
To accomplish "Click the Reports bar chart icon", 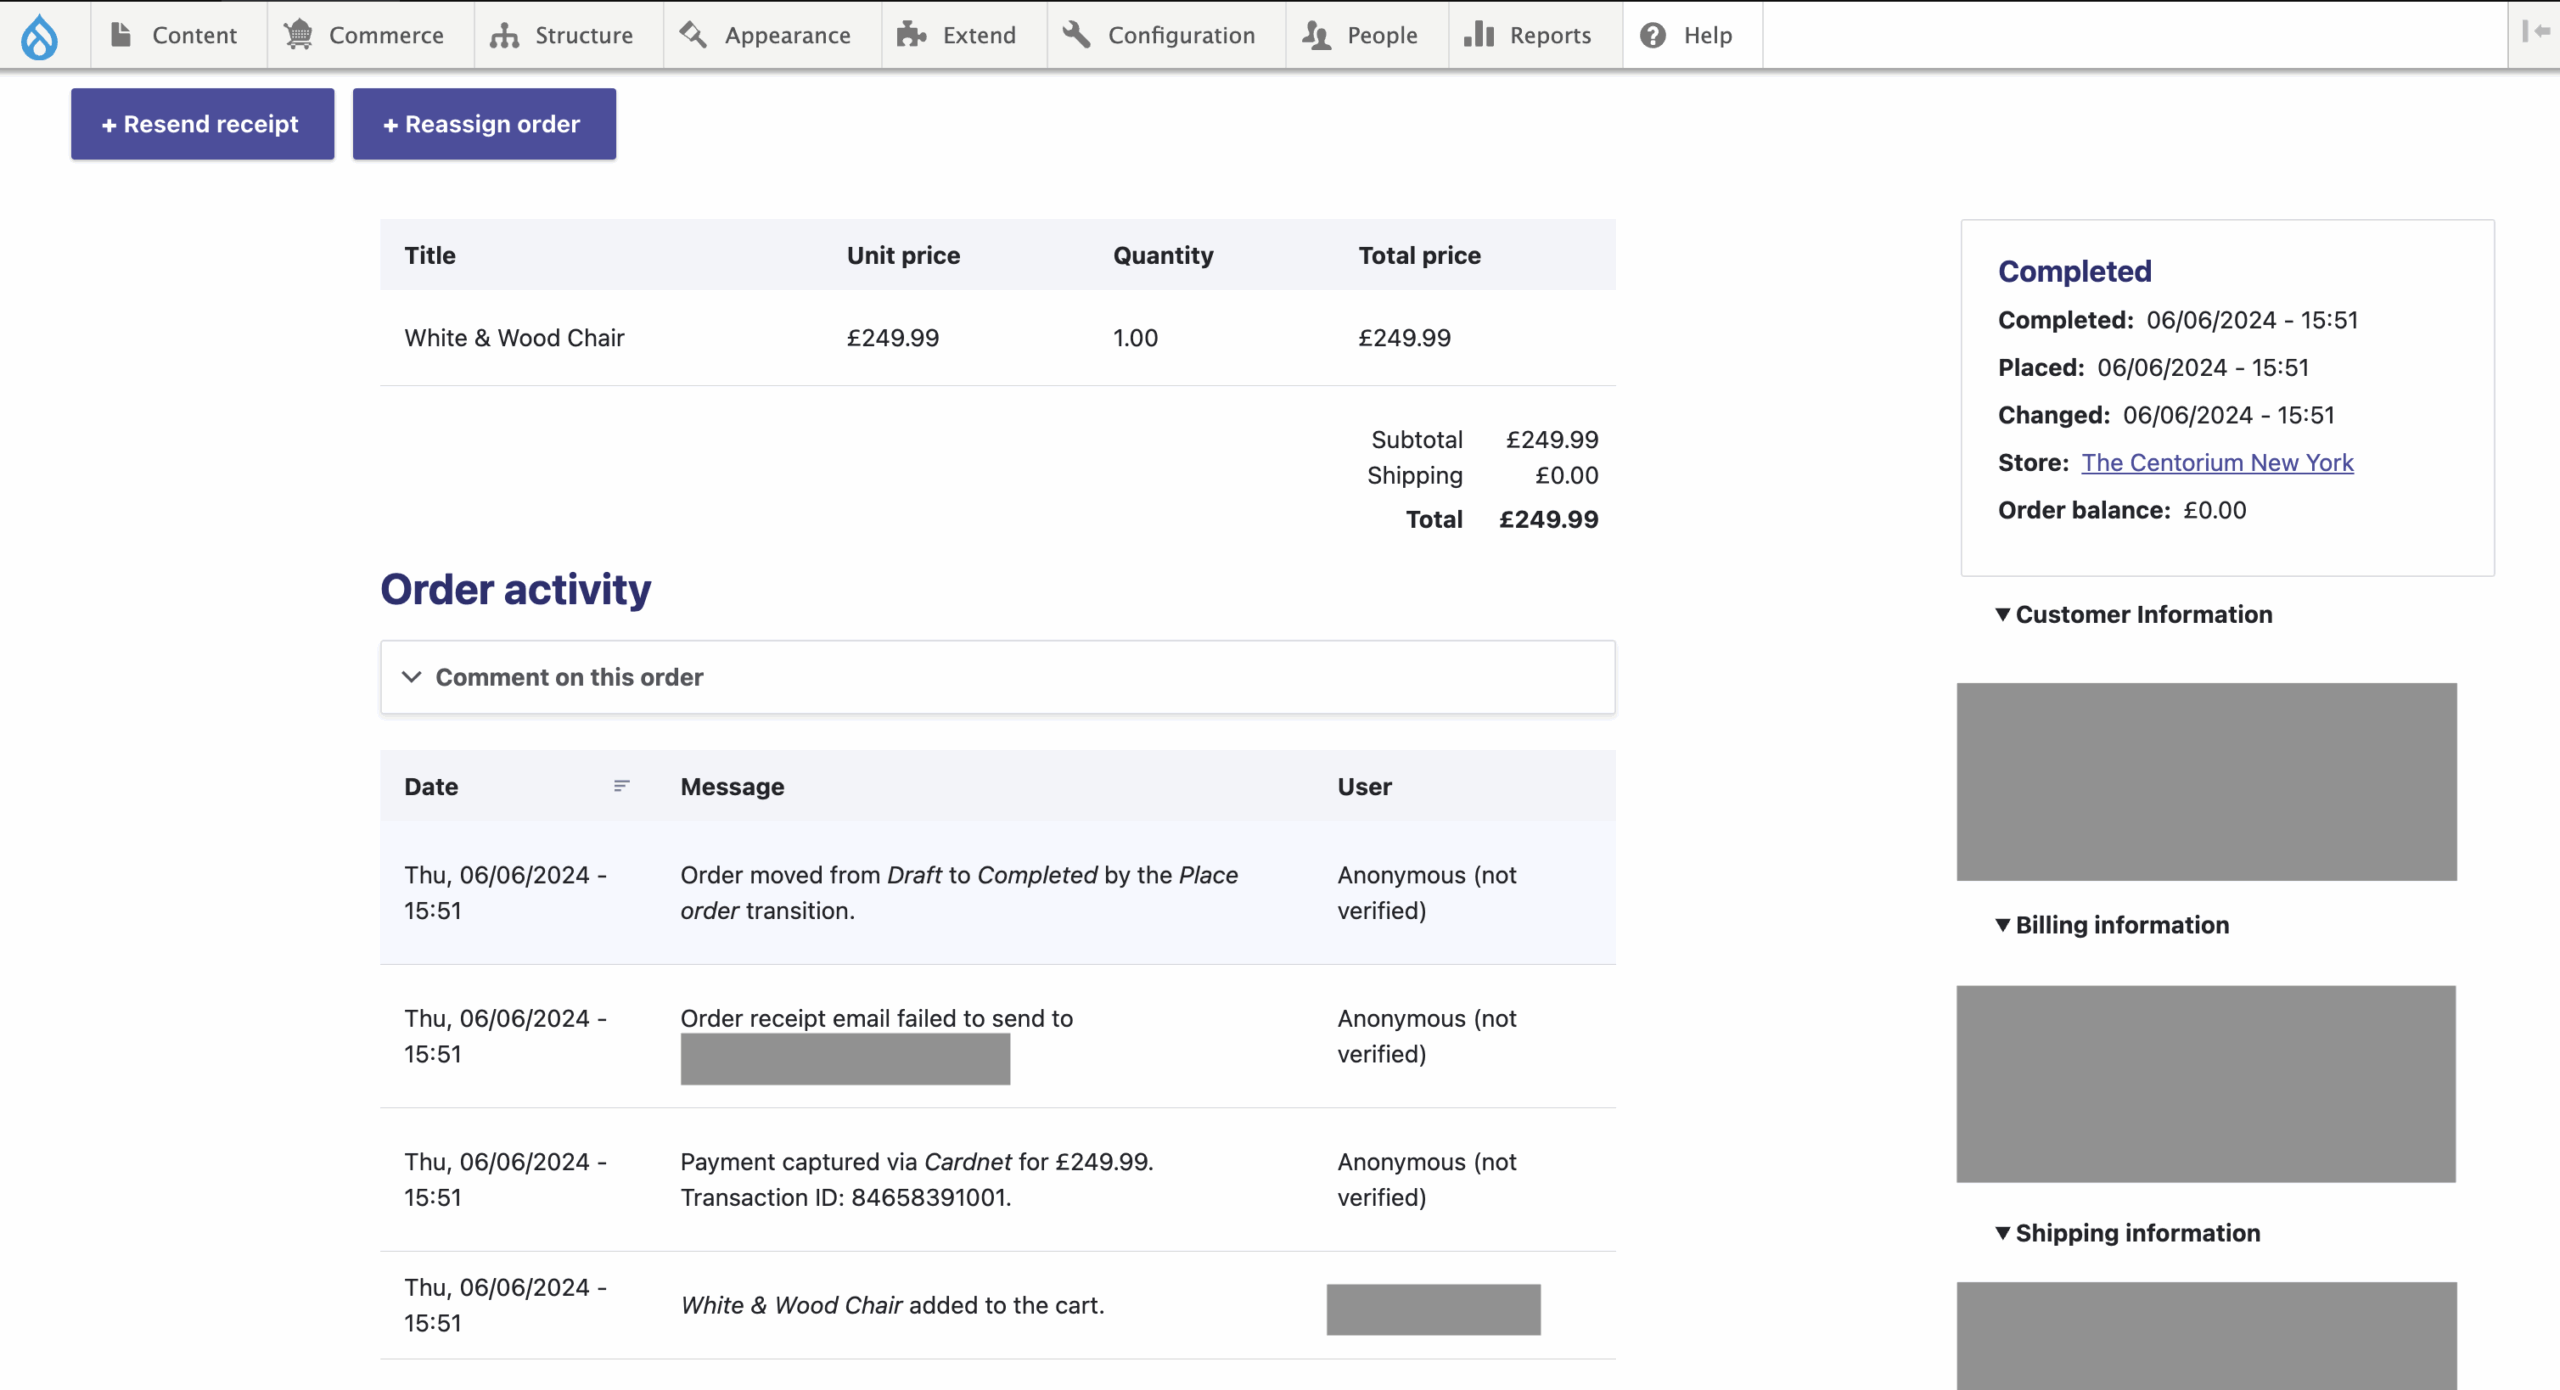I will [x=1479, y=35].
